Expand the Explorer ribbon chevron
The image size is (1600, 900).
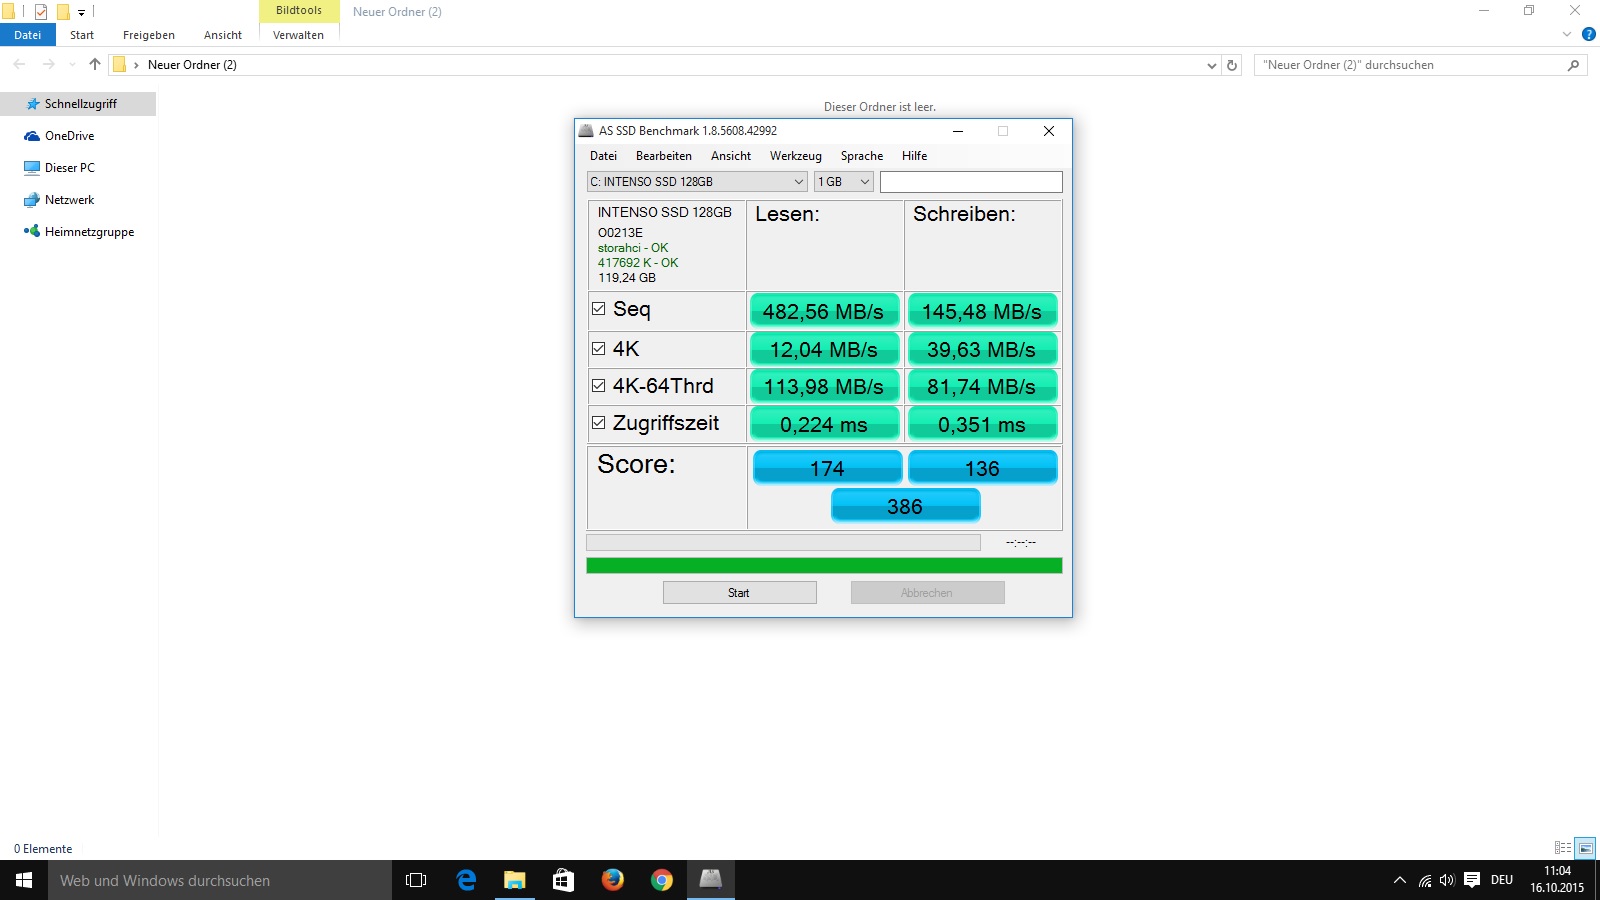pyautogui.click(x=1567, y=35)
